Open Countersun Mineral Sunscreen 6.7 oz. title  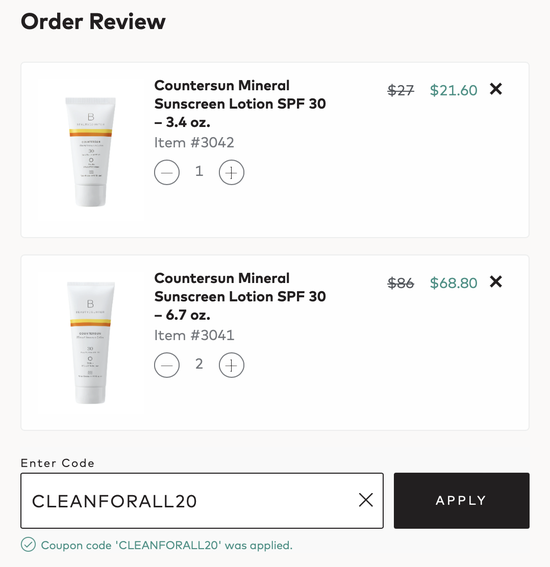(240, 297)
